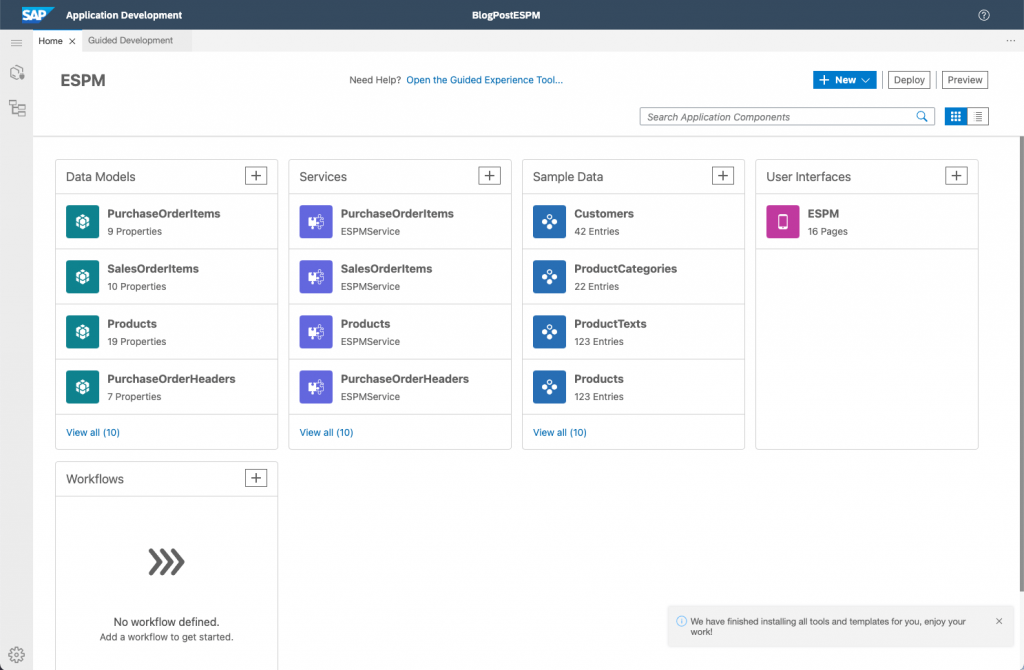Image resolution: width=1024 pixels, height=670 pixels.
Task: Click Customers sample data icon
Action: pos(549,221)
